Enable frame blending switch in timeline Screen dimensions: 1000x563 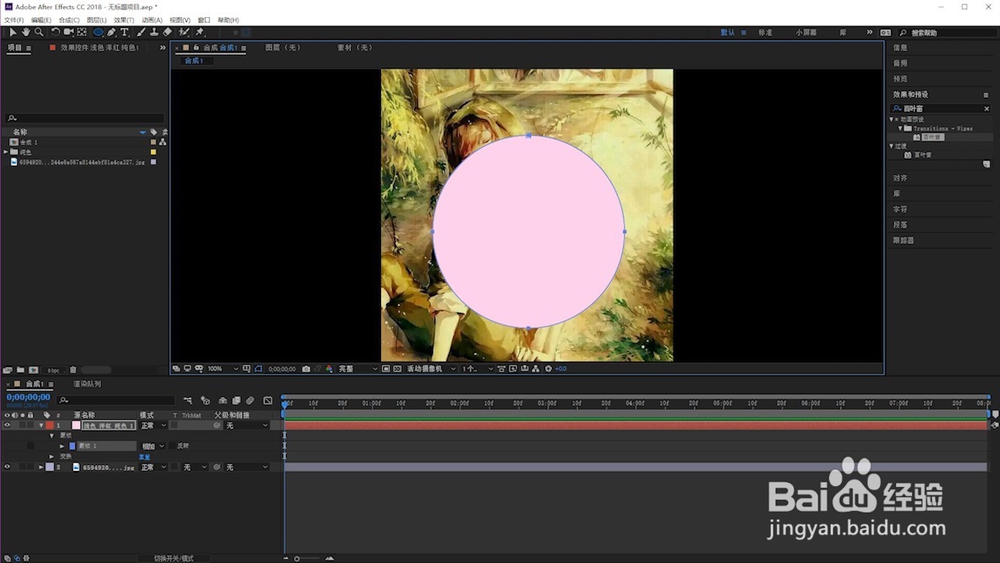[x=236, y=400]
